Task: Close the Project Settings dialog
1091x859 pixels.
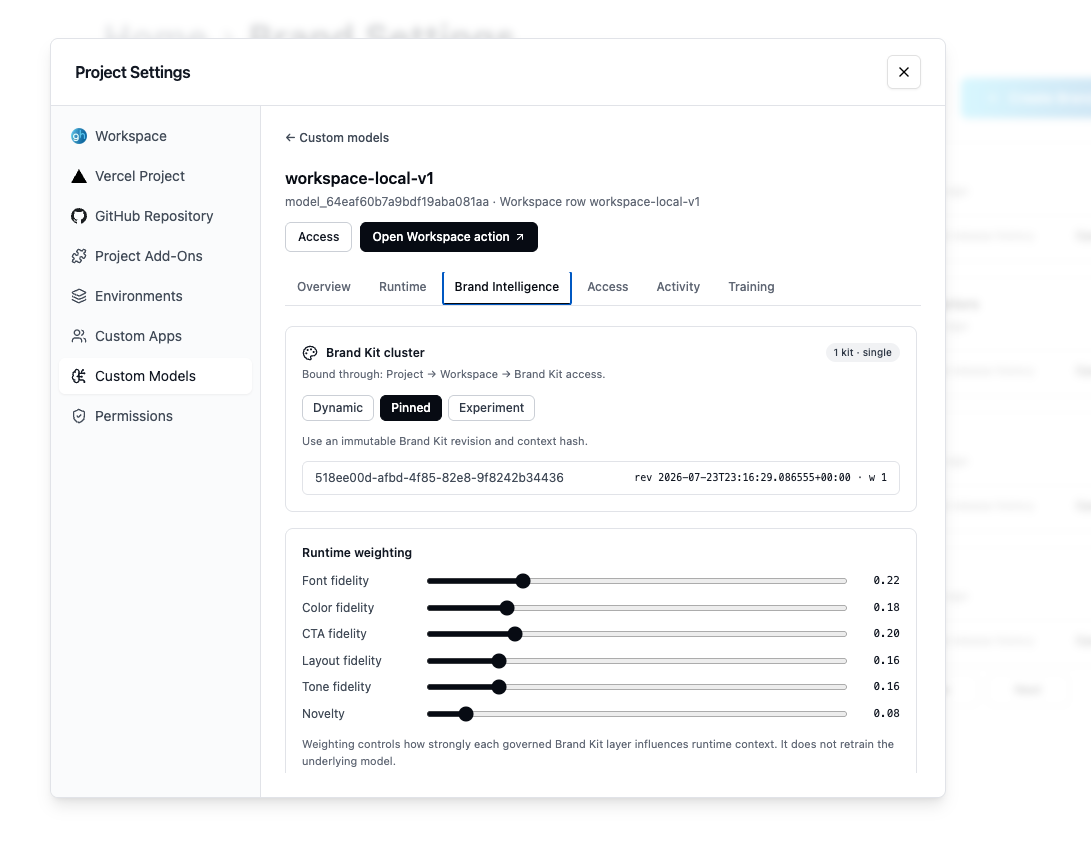Action: tap(903, 72)
